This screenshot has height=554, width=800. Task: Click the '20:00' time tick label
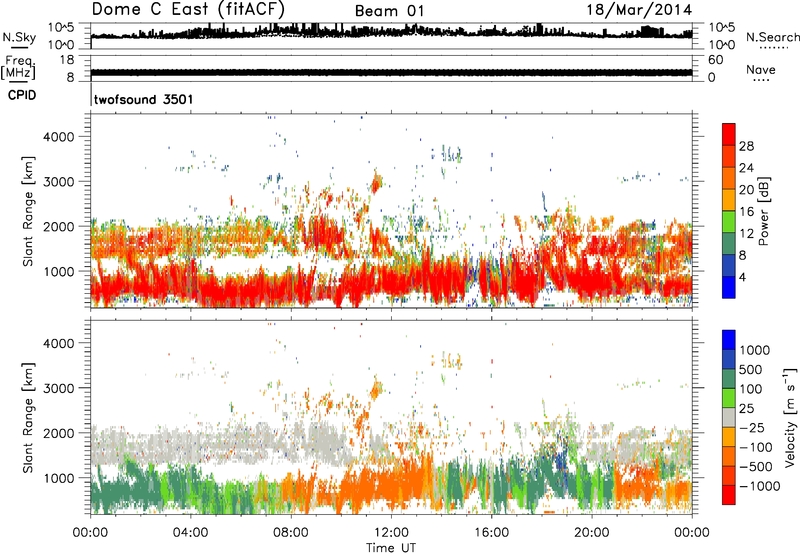(591, 533)
